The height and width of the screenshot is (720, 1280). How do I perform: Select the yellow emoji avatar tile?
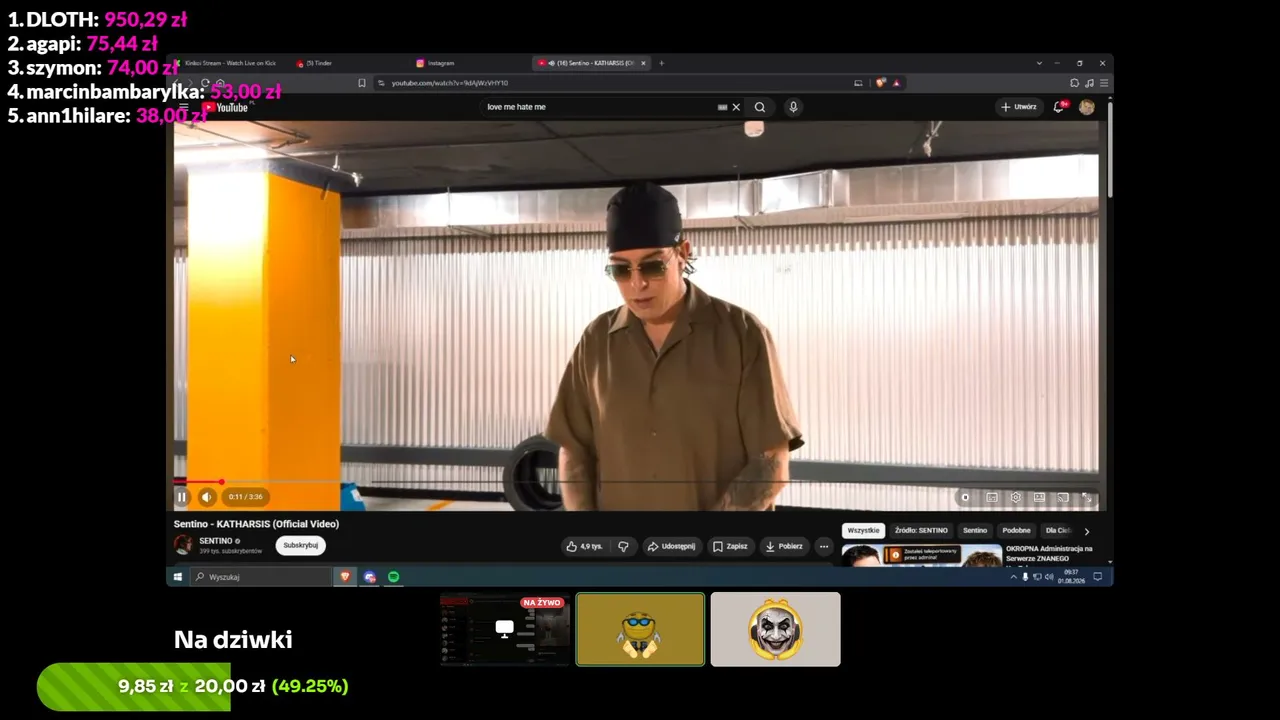coord(640,630)
